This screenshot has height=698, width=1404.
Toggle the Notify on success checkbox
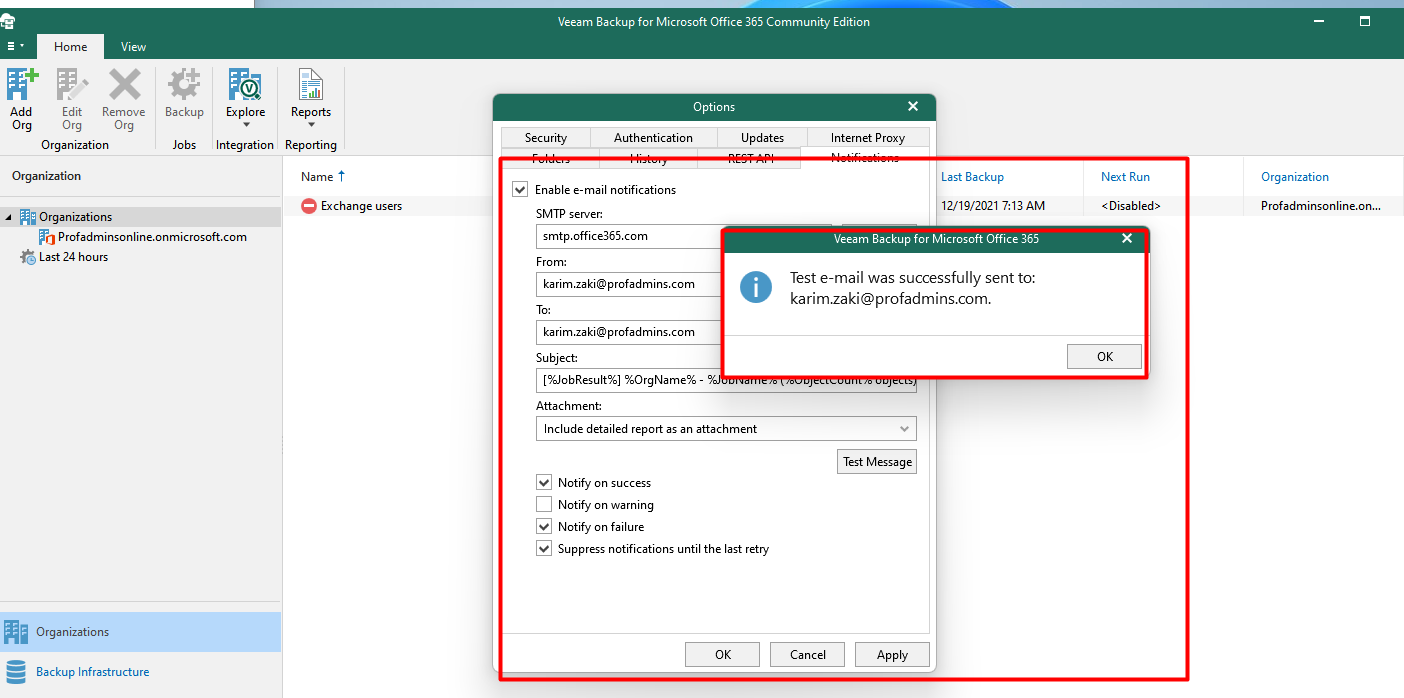pyautogui.click(x=544, y=483)
